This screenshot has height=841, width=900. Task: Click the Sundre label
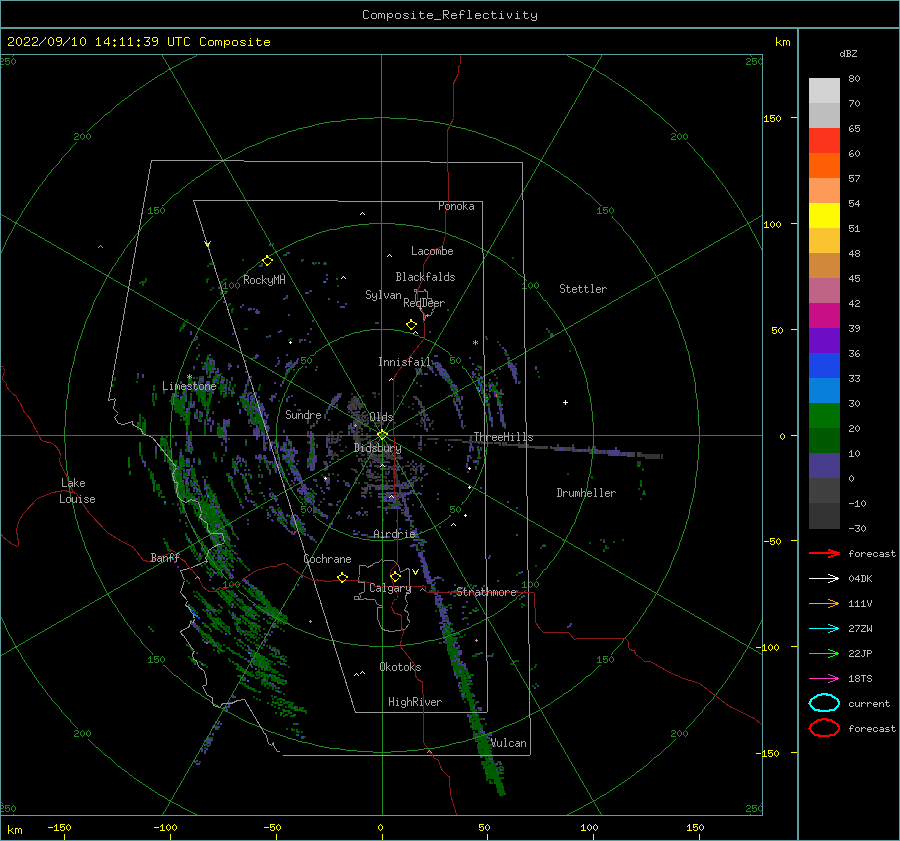tap(303, 414)
